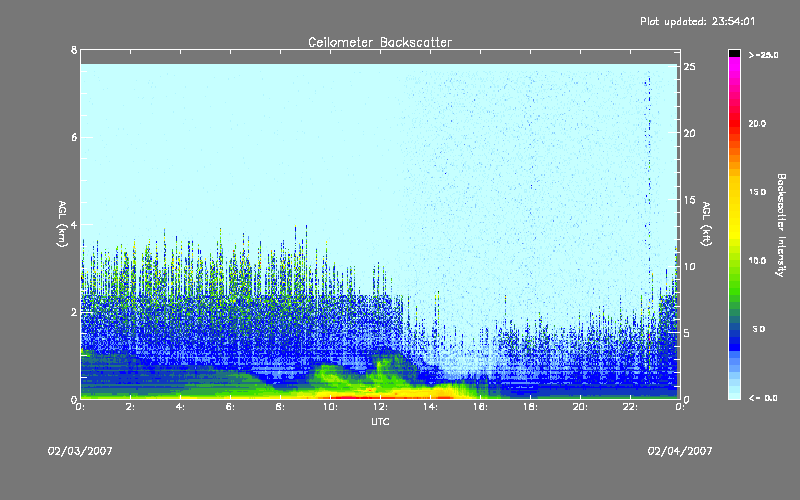Select the 18: hour tick label
Screen dimensions: 800x500
tap(530, 407)
